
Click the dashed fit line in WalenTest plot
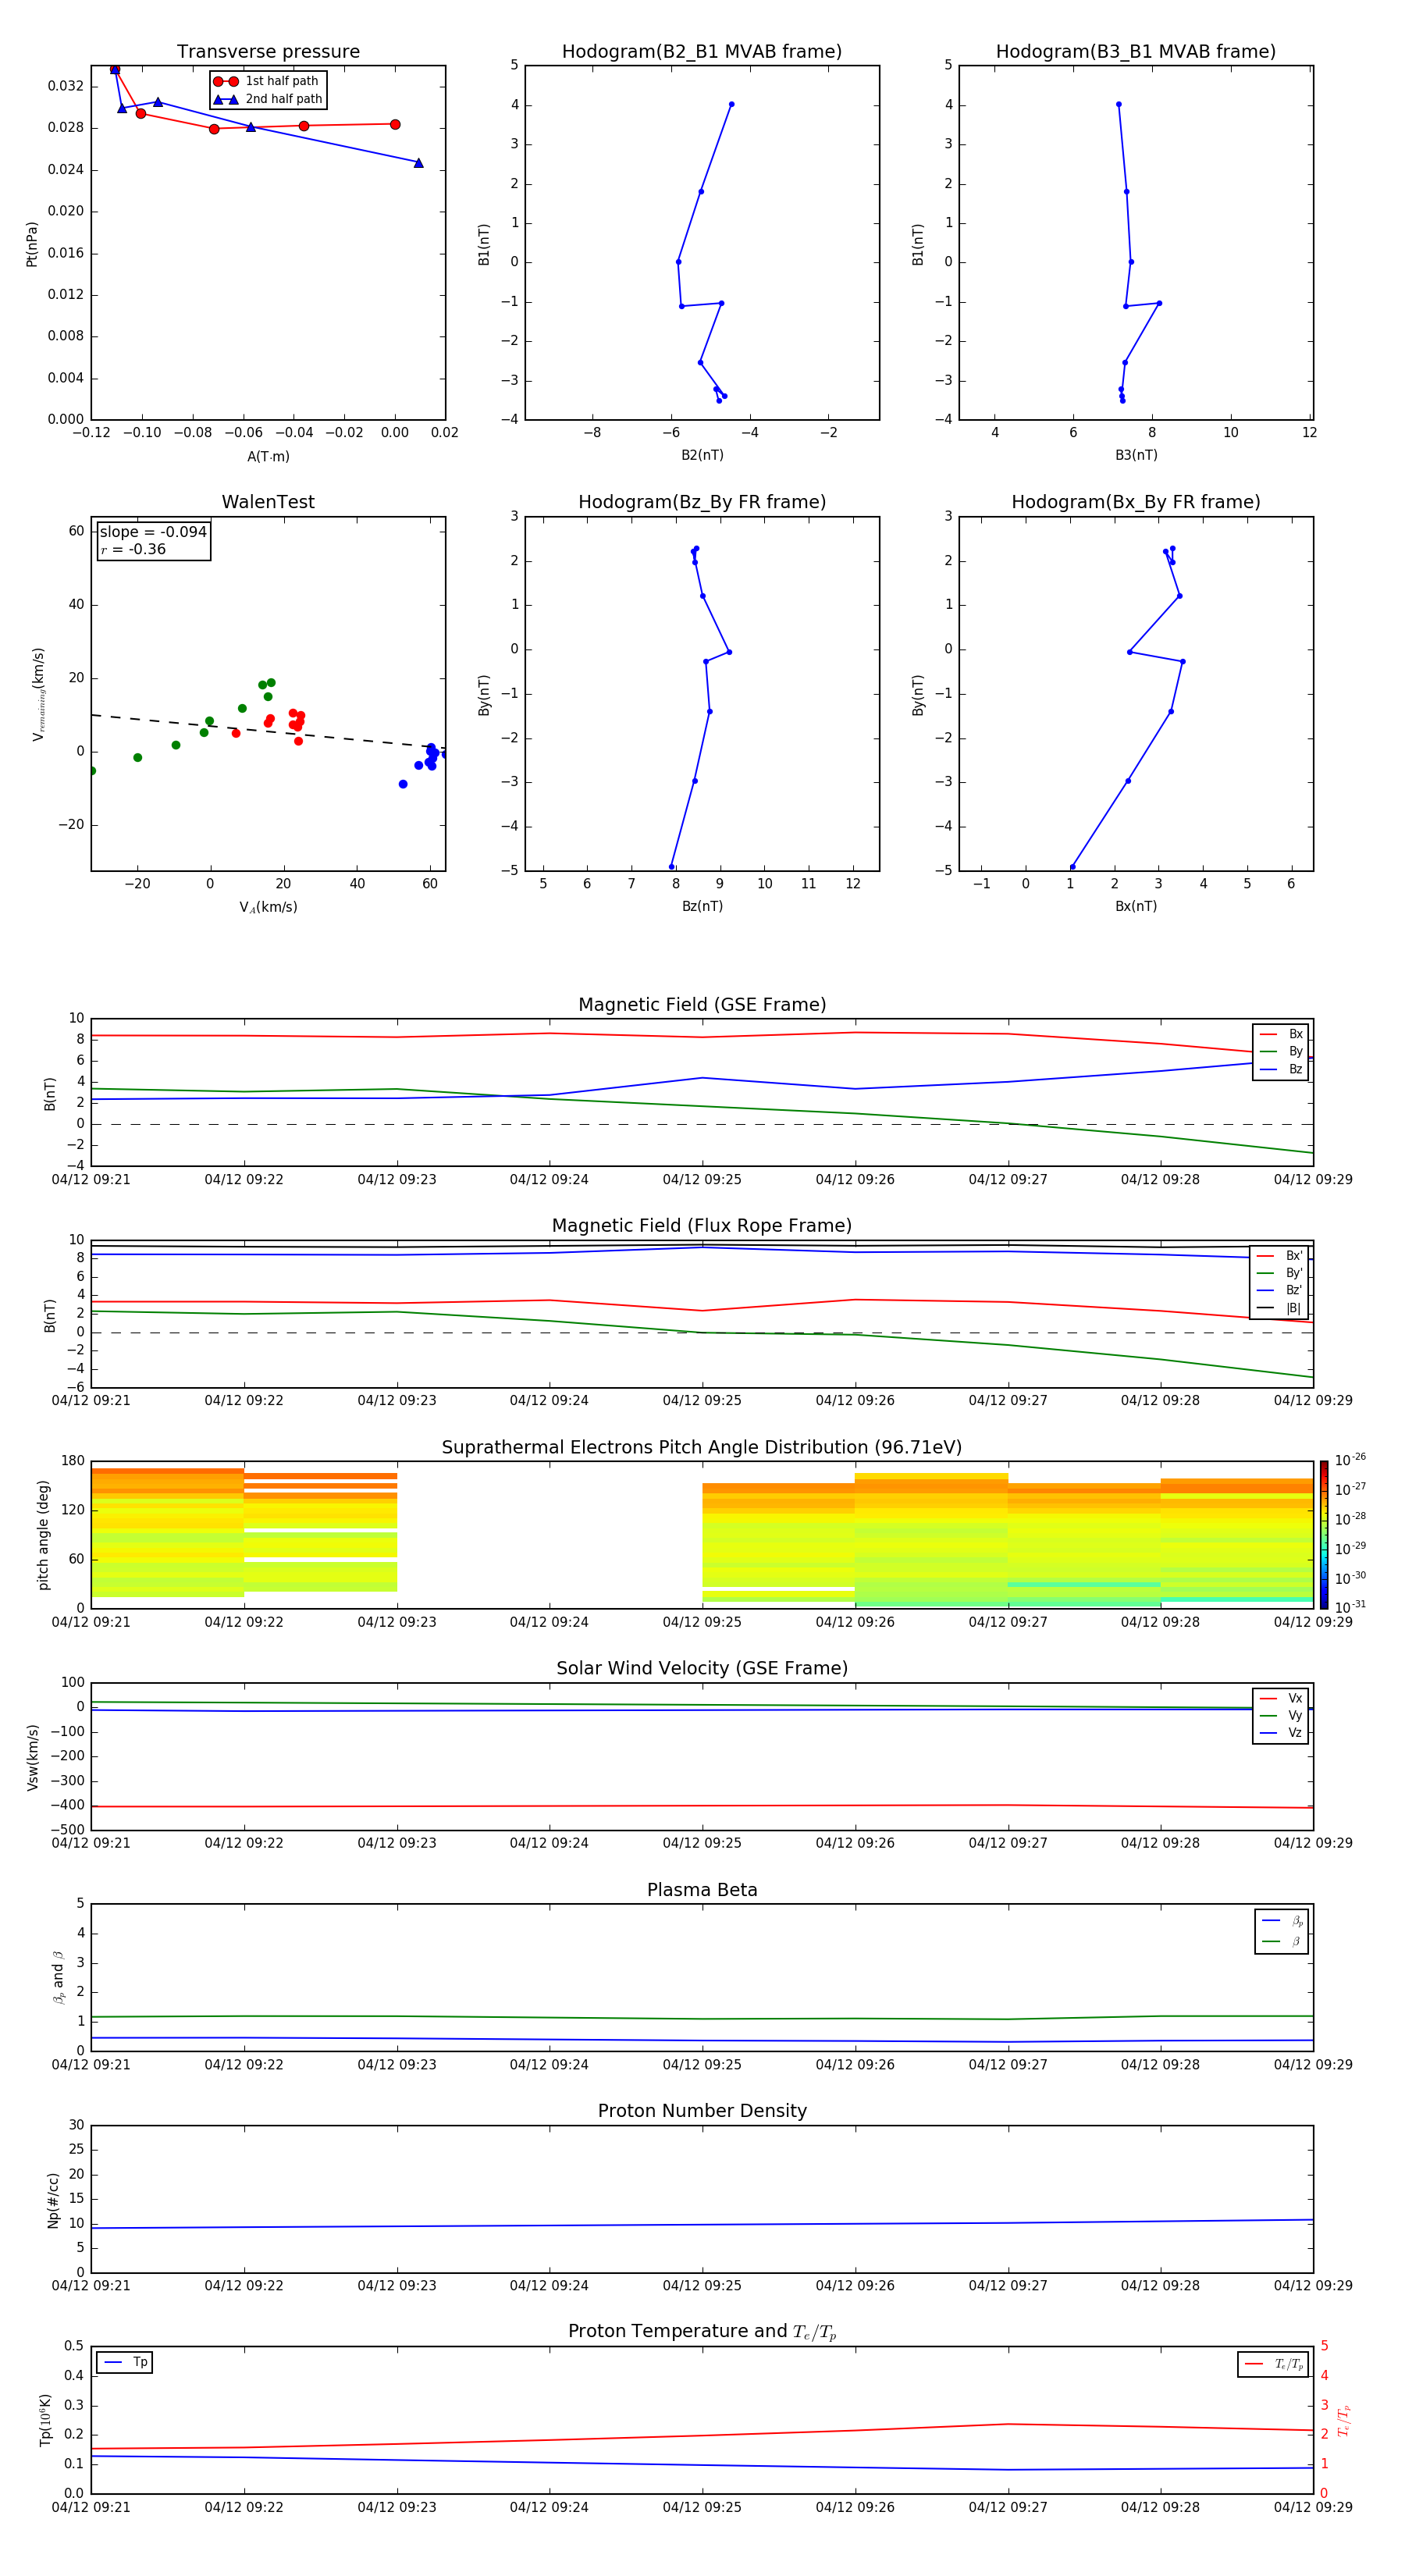coord(268,731)
